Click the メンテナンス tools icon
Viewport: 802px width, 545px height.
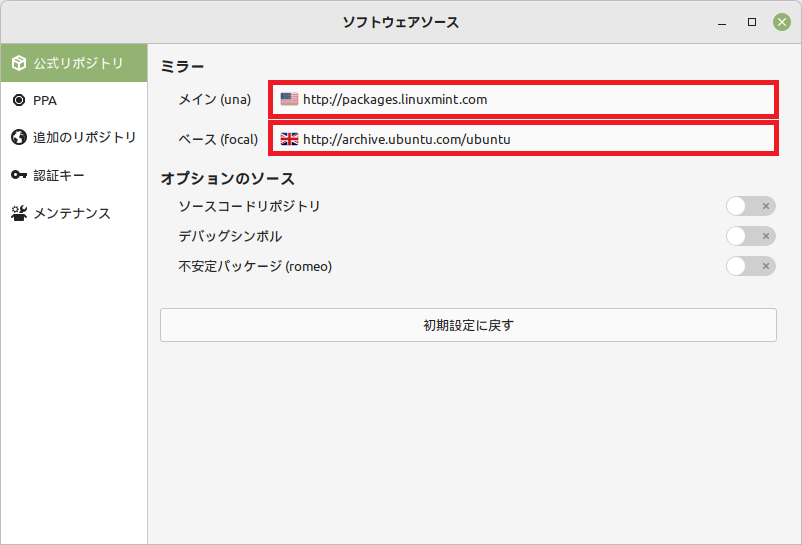(x=19, y=213)
